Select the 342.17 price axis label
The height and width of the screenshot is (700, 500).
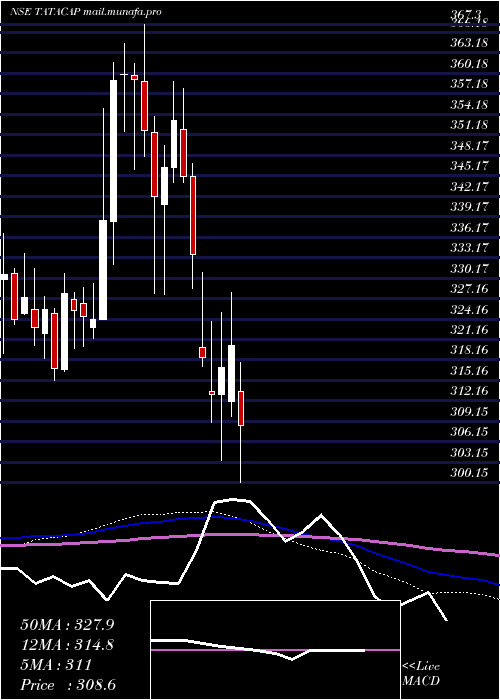point(469,187)
